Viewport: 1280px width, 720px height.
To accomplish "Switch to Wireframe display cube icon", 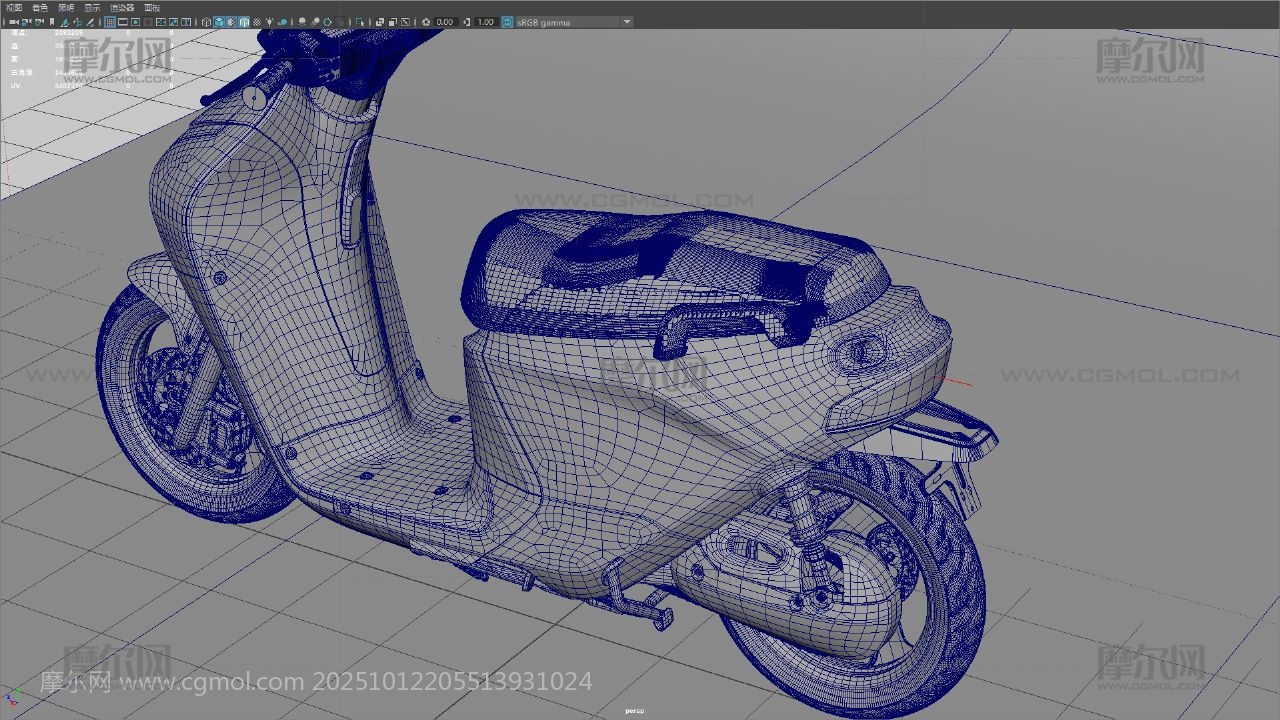I will pos(207,22).
